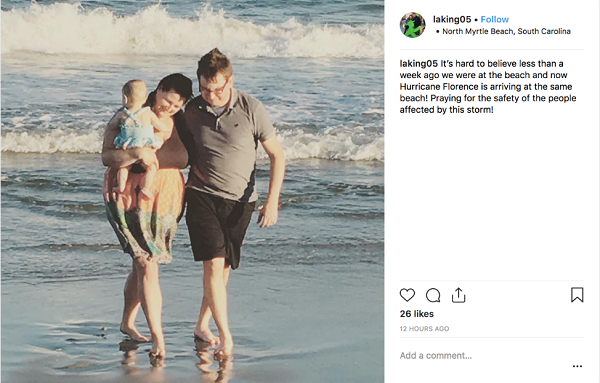600x383 pixels.
Task: Open the three-dot more options menu
Action: coord(577,366)
